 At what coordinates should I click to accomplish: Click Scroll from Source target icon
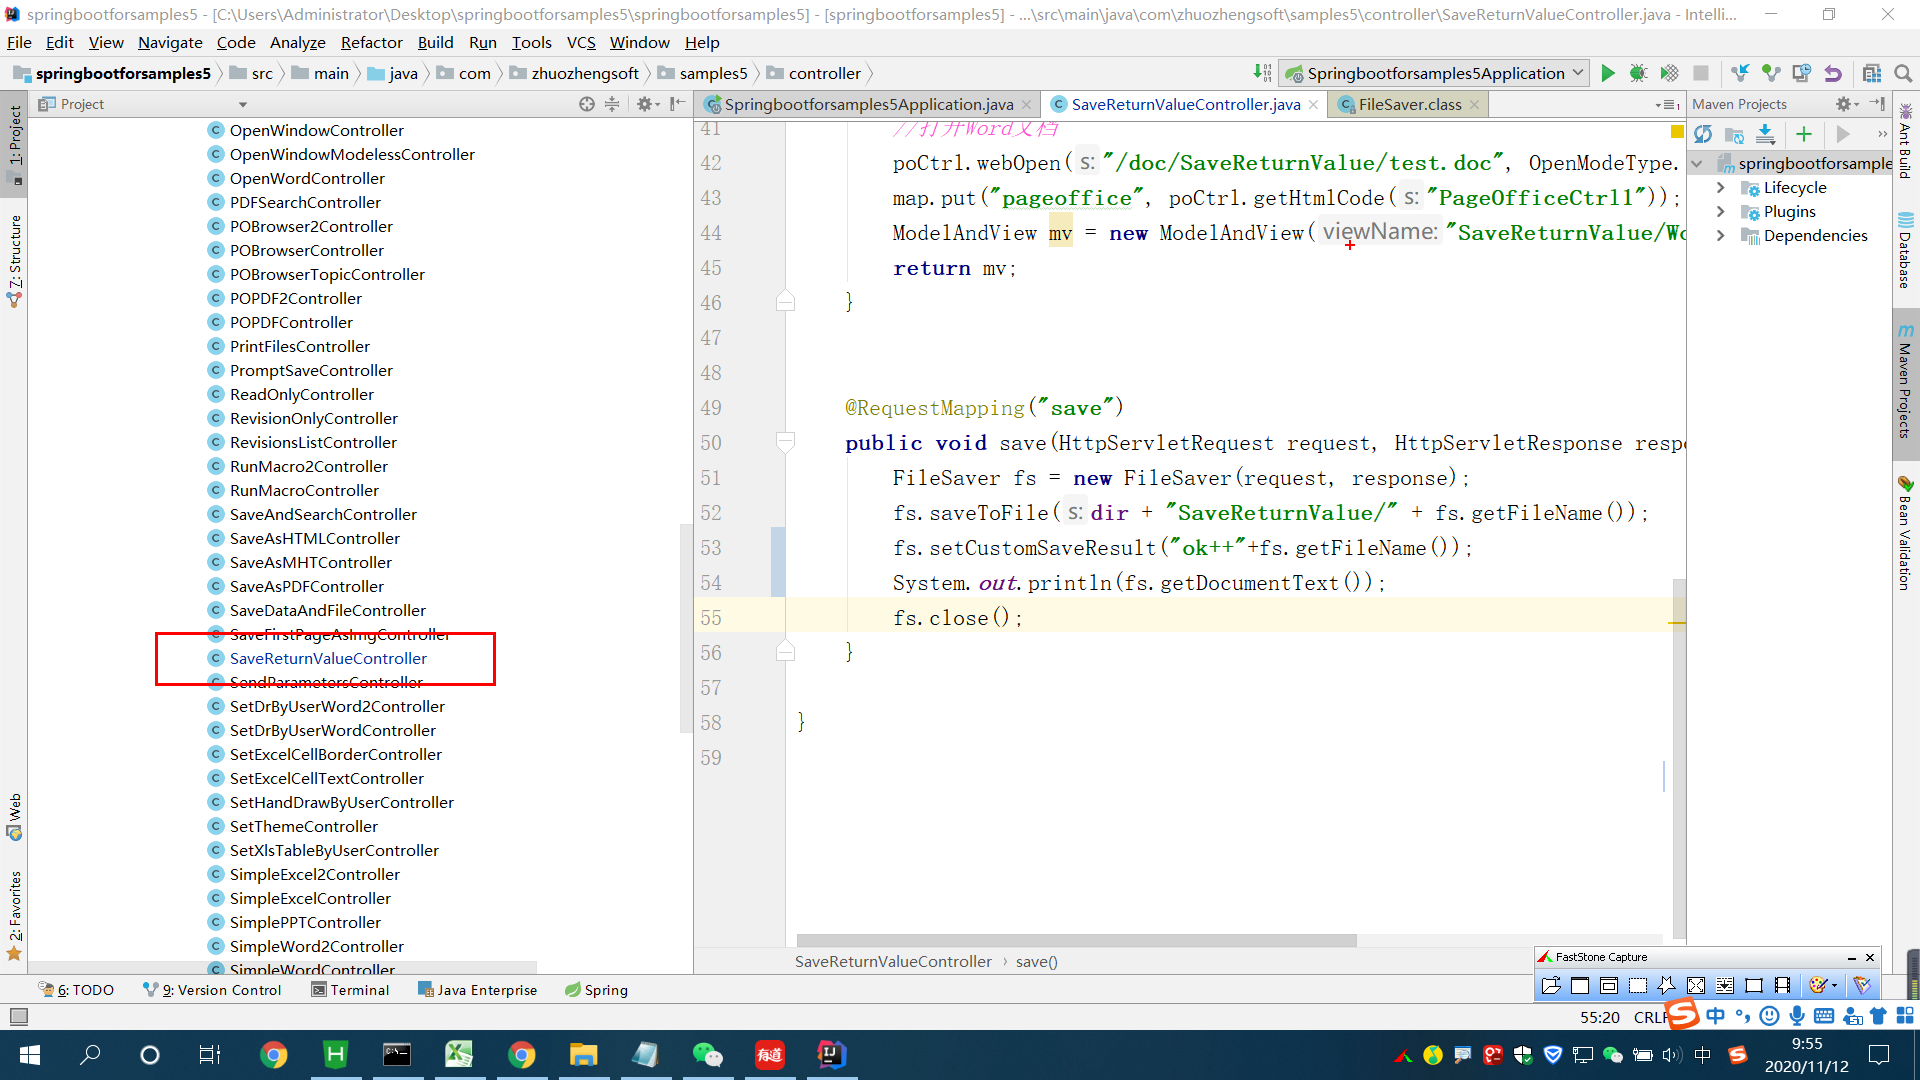pos(587,104)
